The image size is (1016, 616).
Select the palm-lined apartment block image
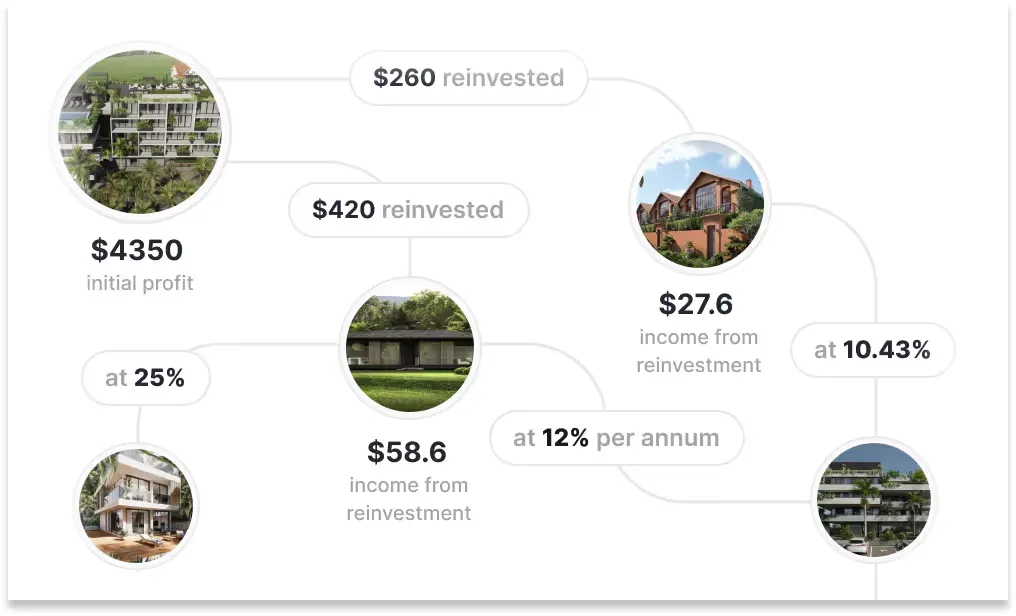click(x=874, y=500)
